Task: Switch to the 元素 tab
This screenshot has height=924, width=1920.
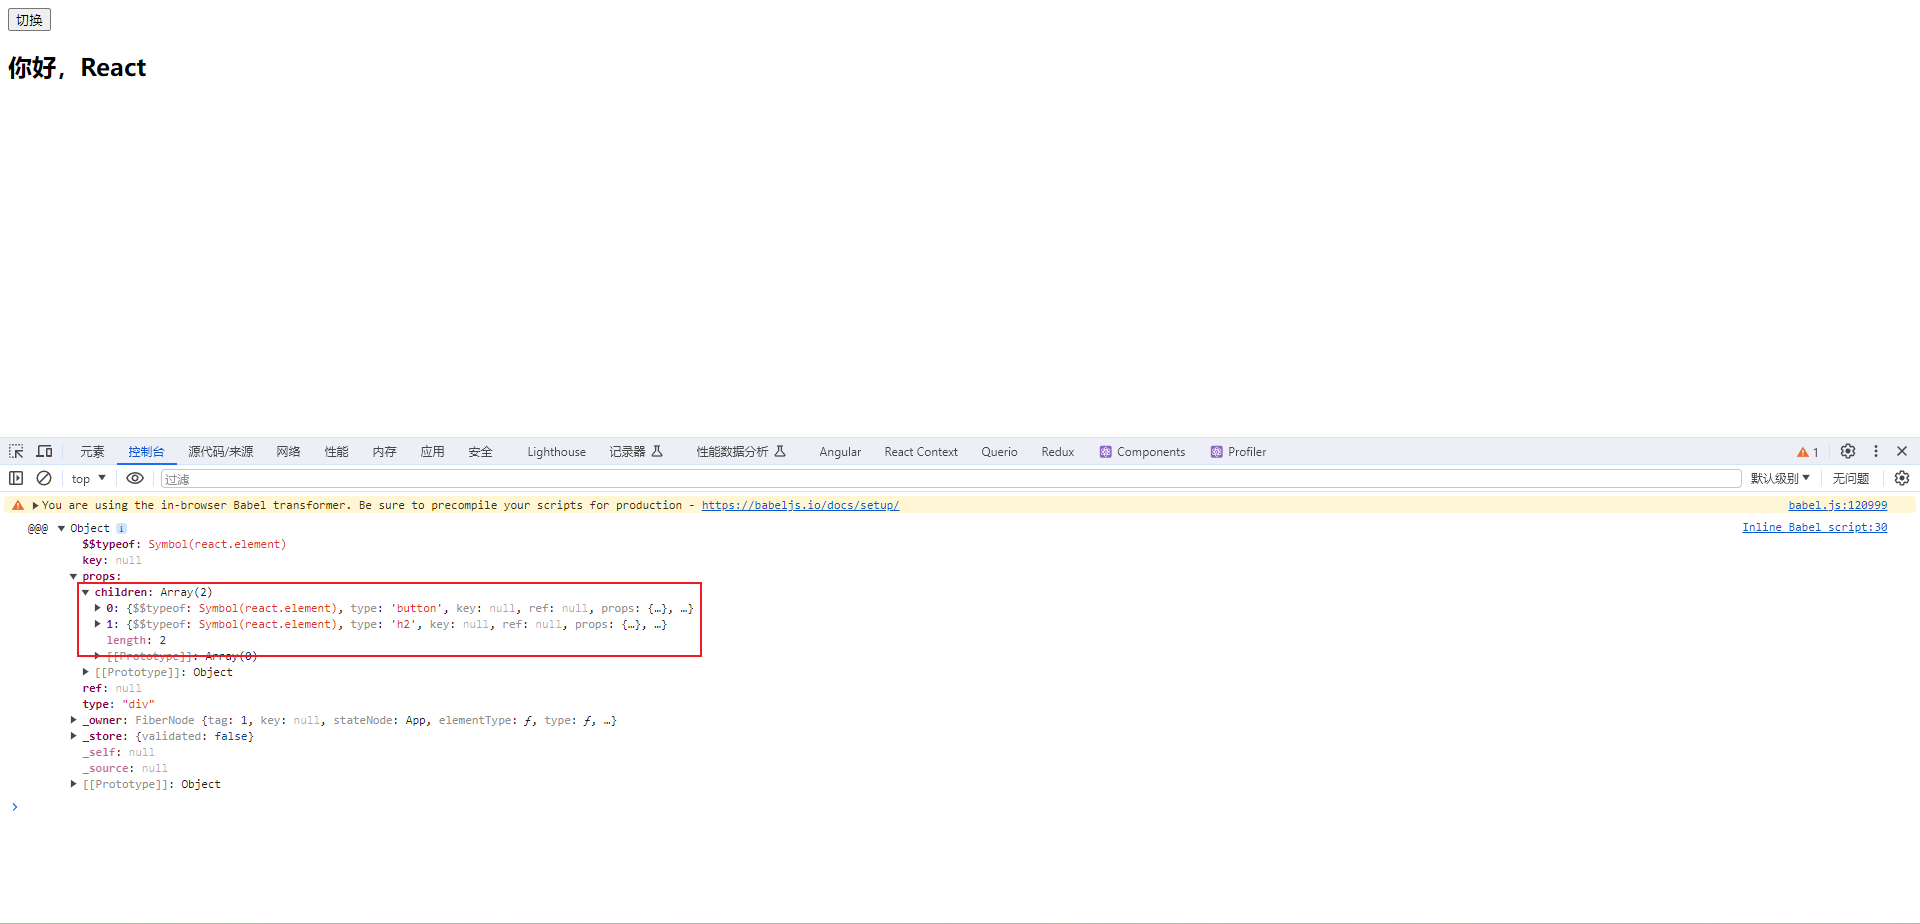Action: (x=92, y=452)
